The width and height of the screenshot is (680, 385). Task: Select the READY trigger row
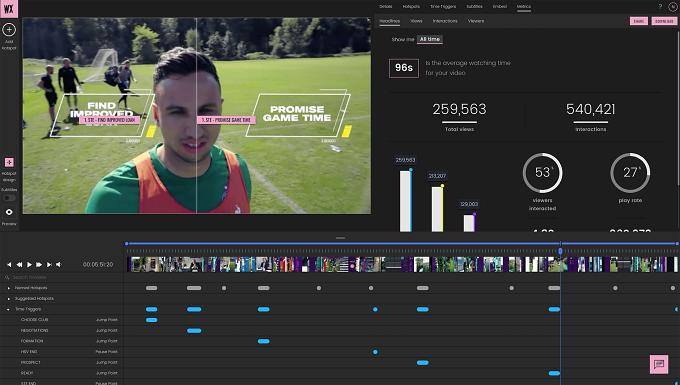click(62, 373)
